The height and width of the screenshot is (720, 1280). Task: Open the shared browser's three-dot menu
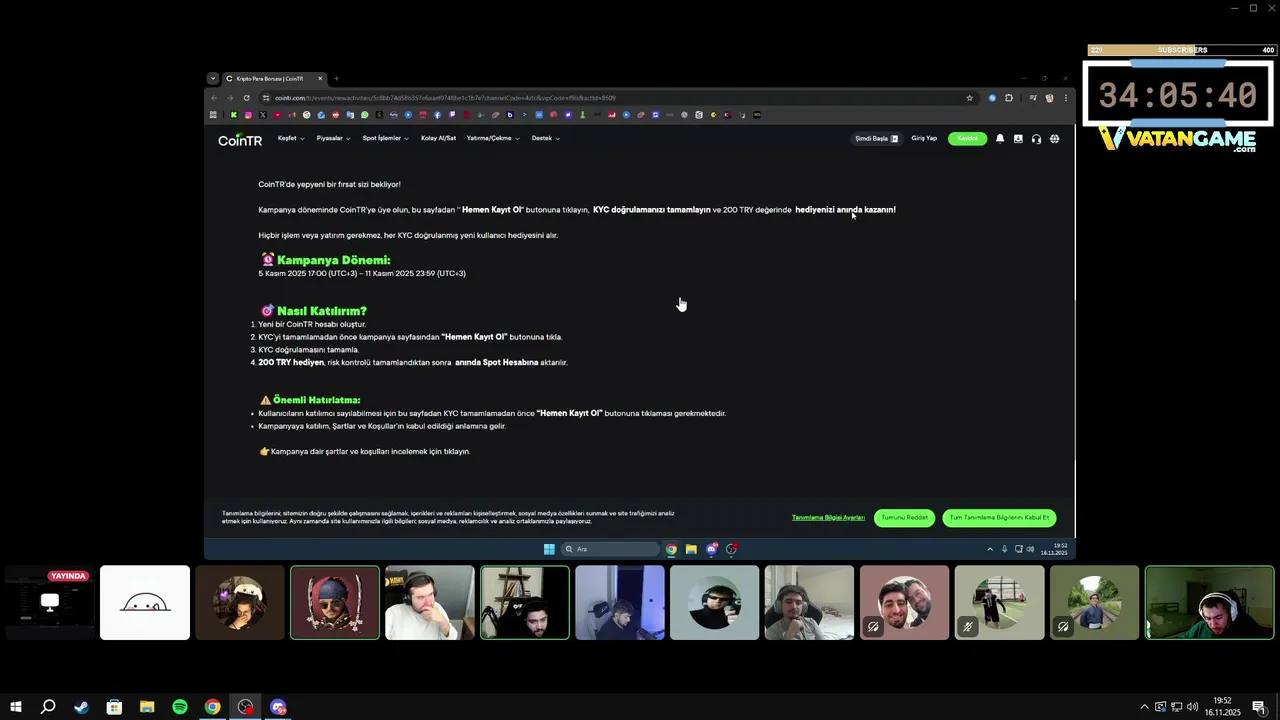click(x=1066, y=98)
